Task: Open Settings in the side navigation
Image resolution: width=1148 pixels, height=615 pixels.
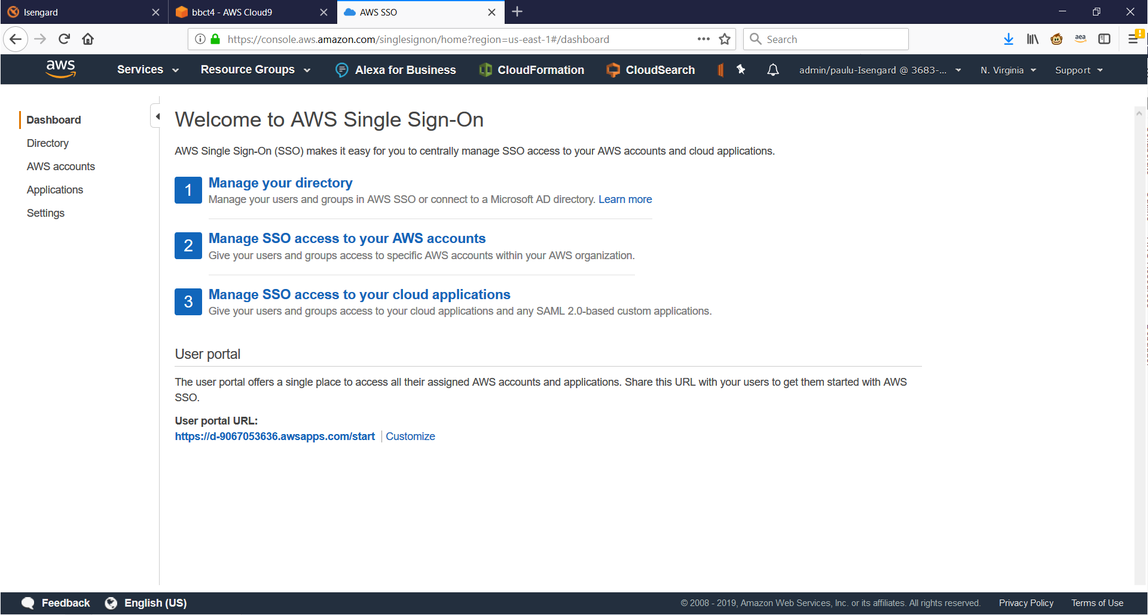Action: (45, 214)
